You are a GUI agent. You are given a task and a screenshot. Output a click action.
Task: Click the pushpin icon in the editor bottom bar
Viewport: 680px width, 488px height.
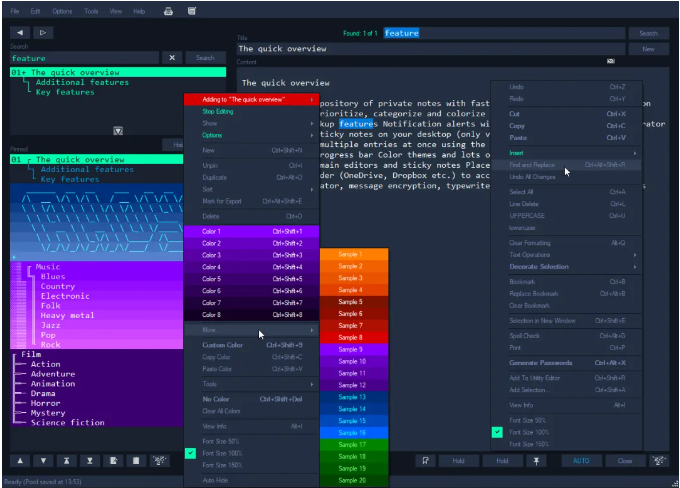(x=536, y=461)
